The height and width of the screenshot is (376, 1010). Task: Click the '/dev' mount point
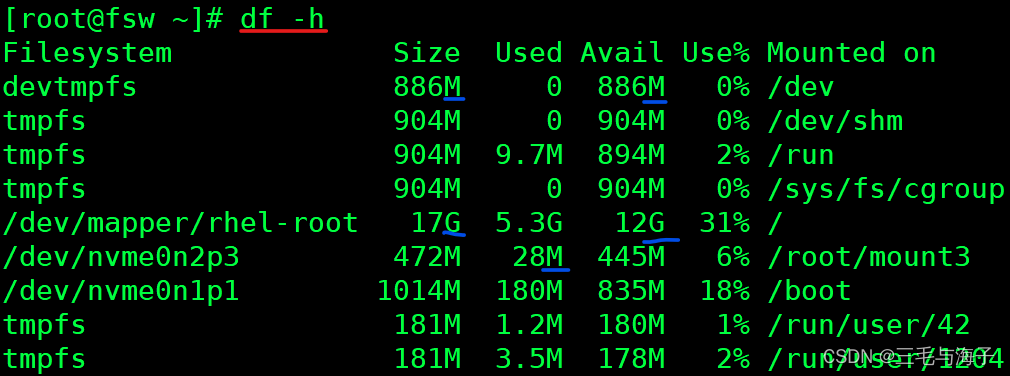point(801,87)
